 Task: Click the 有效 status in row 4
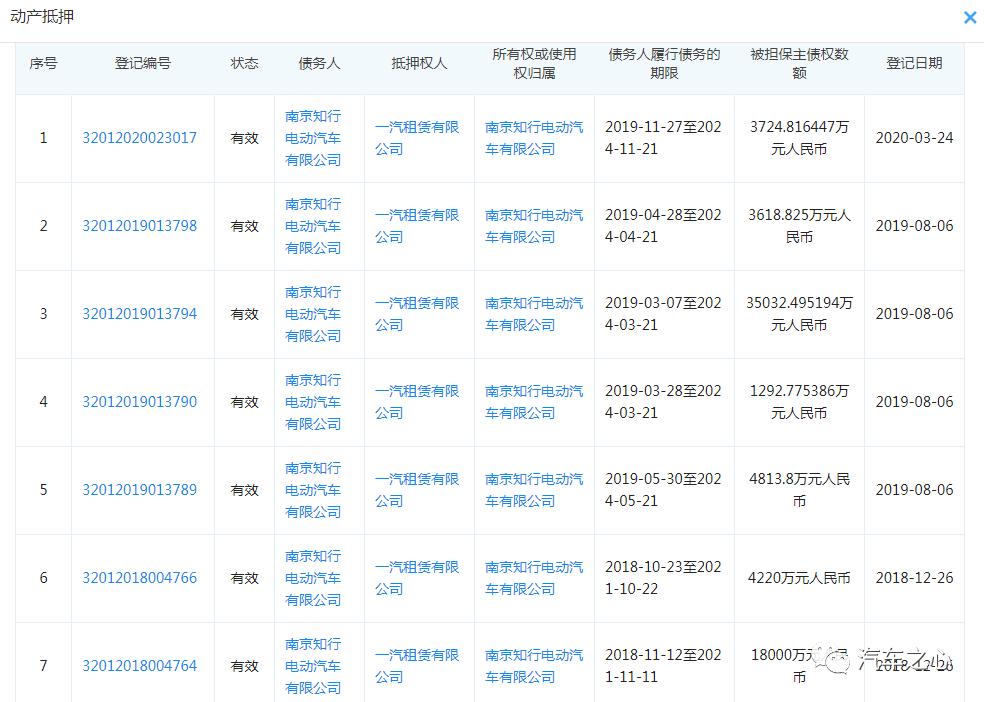(x=244, y=402)
